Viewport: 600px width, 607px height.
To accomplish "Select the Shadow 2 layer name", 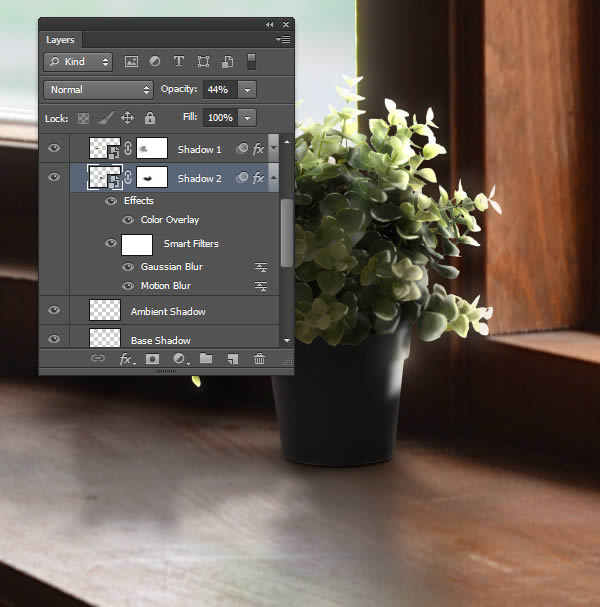I will tap(199, 178).
